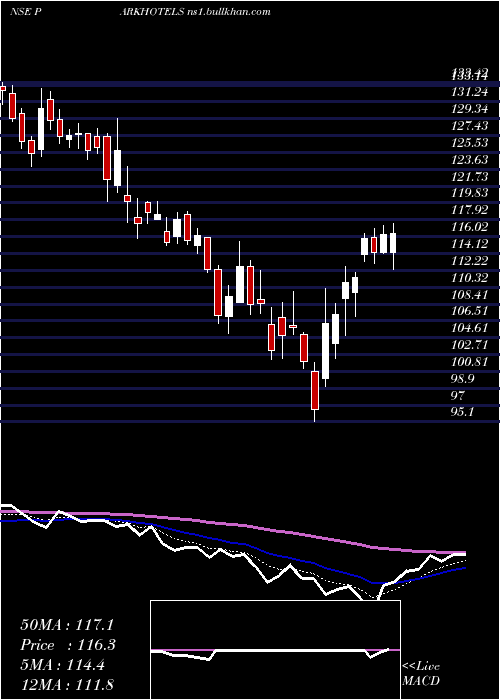Screen dimensions: 500x700
Task: Click the 114.12 price axis label
Action: click(x=470, y=244)
